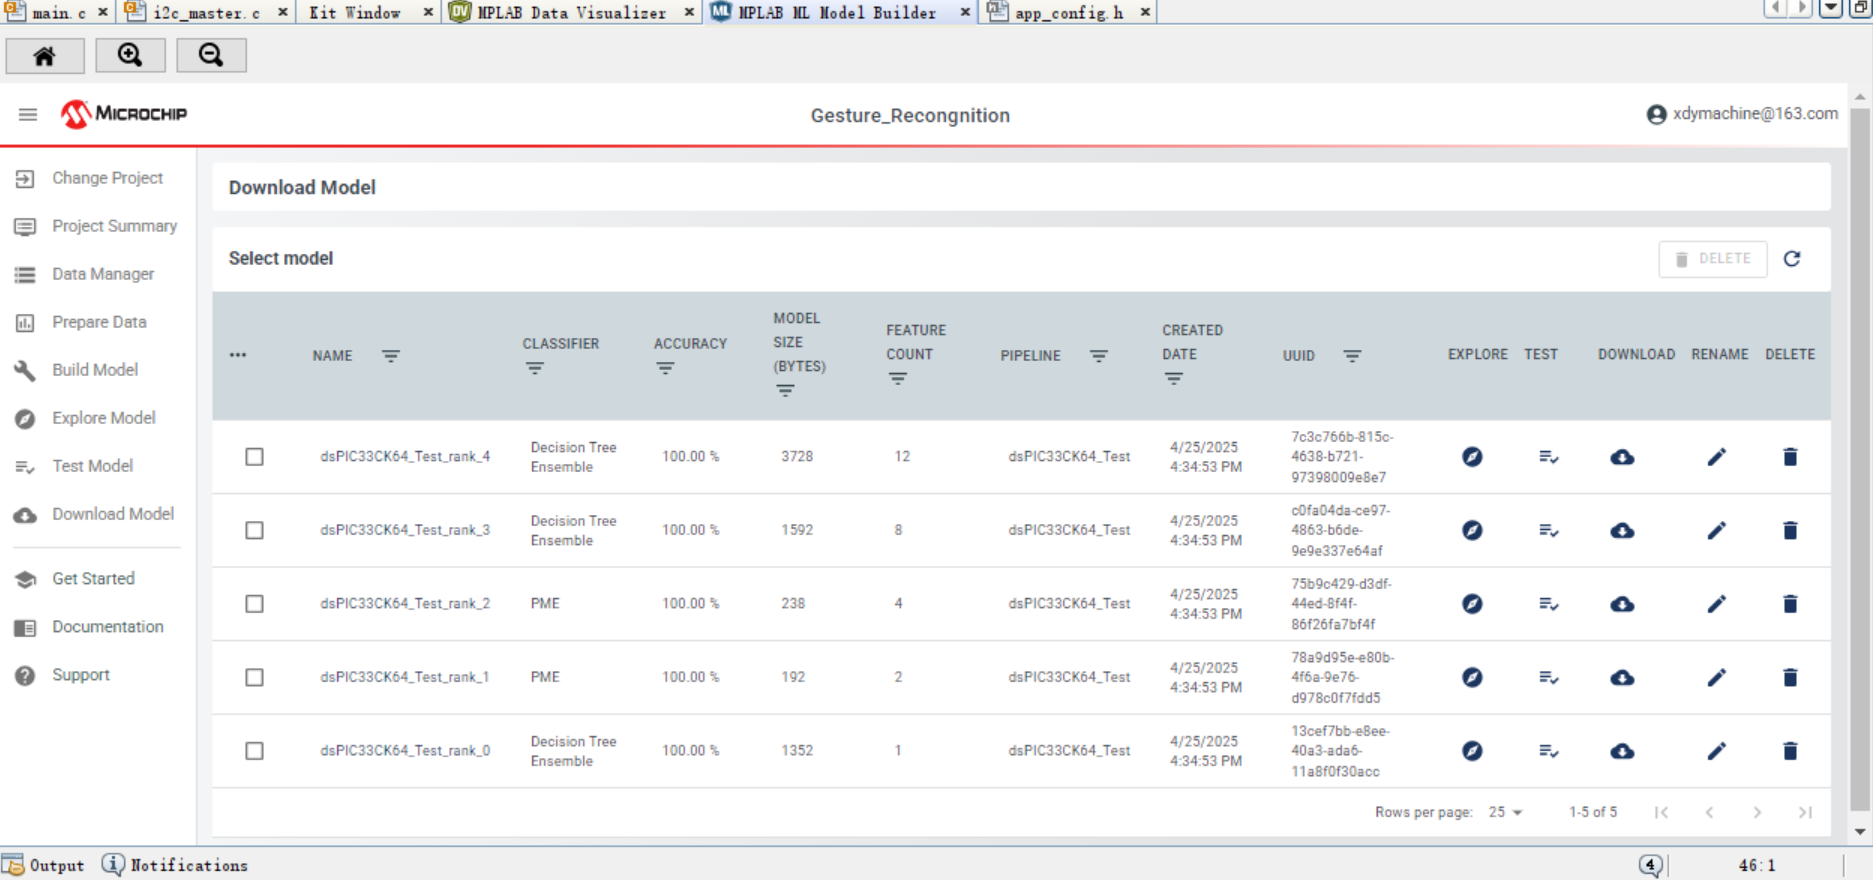Delete model dsPIC33CK64_Test_rank_4 via trash icon
Viewport: 1873px width, 880px height.
pos(1790,457)
